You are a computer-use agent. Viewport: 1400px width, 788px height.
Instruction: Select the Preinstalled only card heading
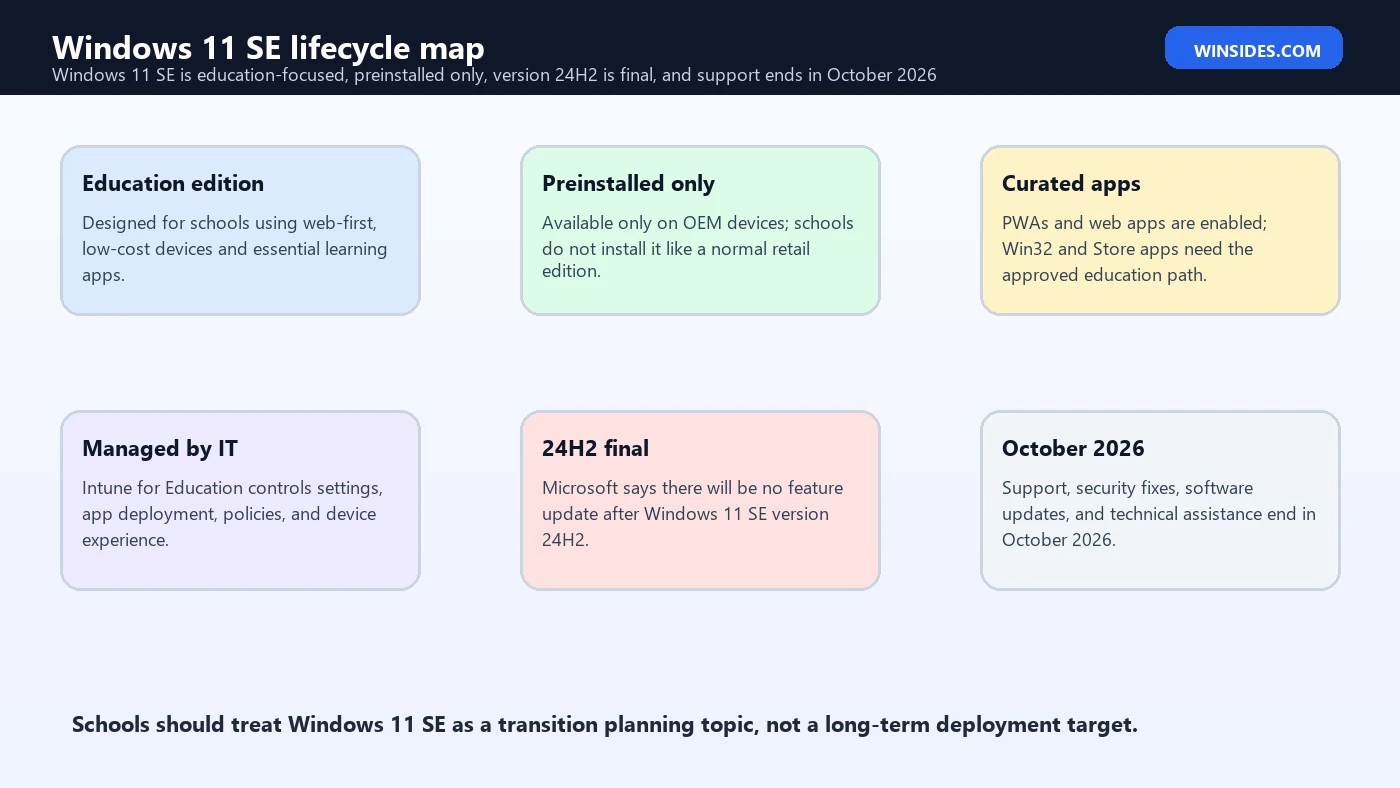628,183
